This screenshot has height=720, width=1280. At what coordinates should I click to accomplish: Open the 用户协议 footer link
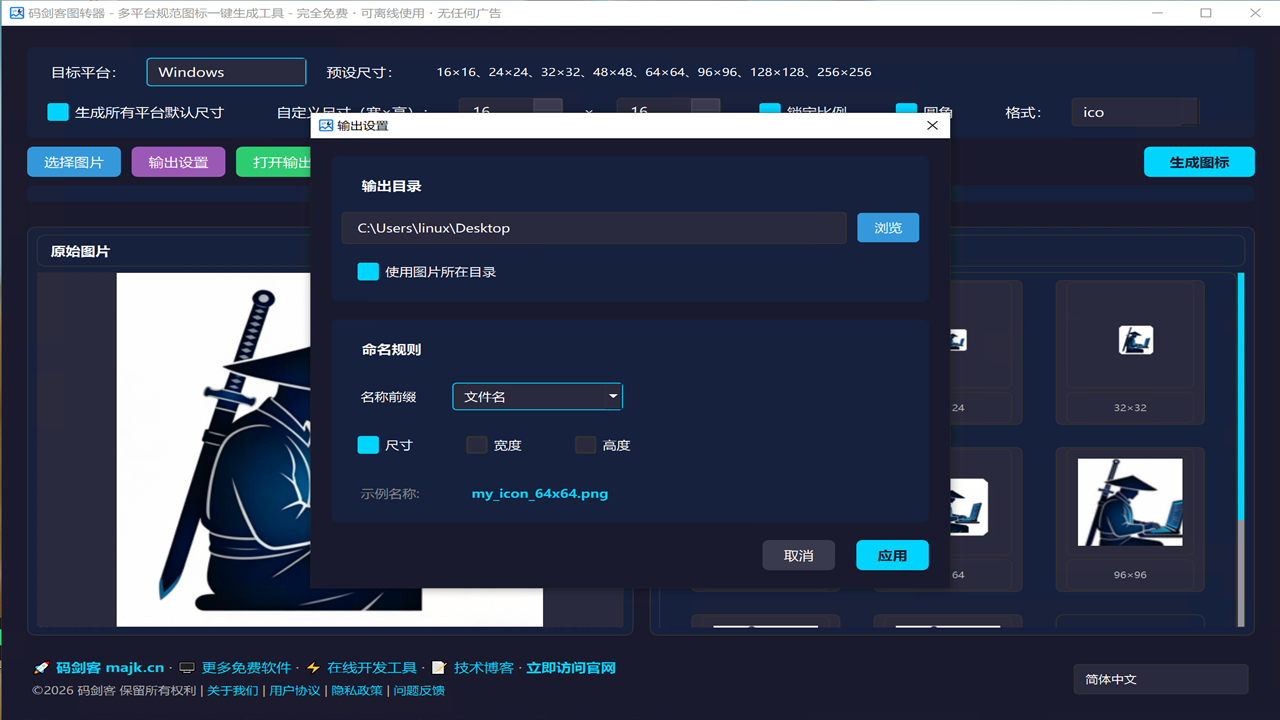295,690
